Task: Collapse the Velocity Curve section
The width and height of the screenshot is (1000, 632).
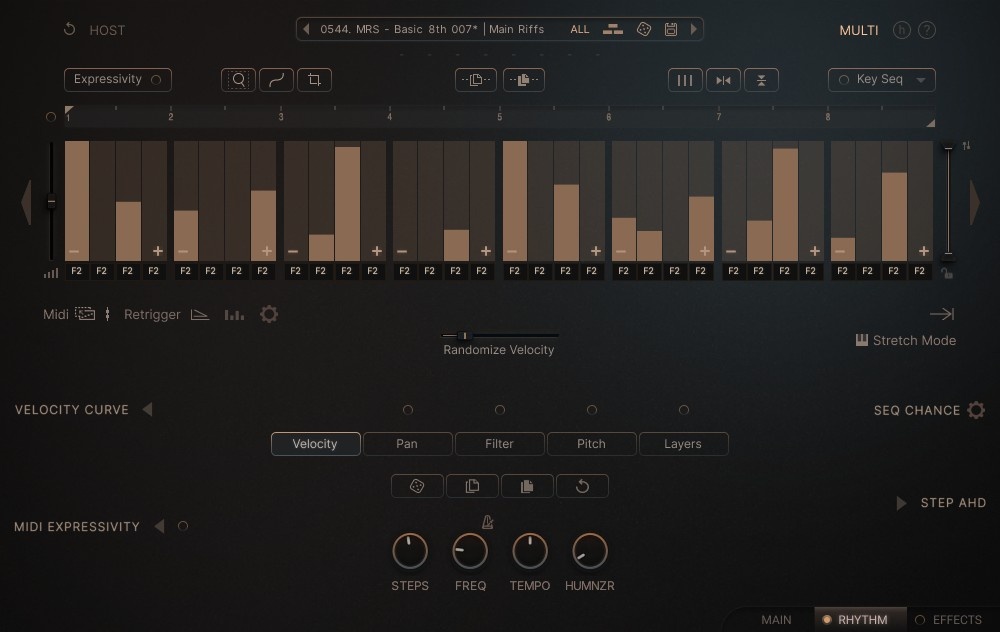Action: point(147,409)
